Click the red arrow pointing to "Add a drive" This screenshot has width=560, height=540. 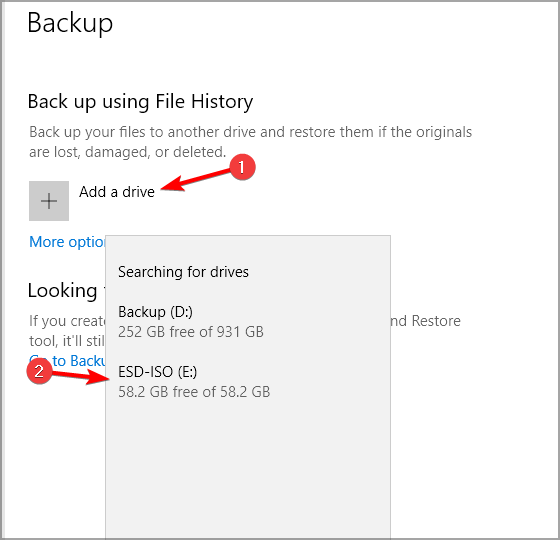pos(196,179)
